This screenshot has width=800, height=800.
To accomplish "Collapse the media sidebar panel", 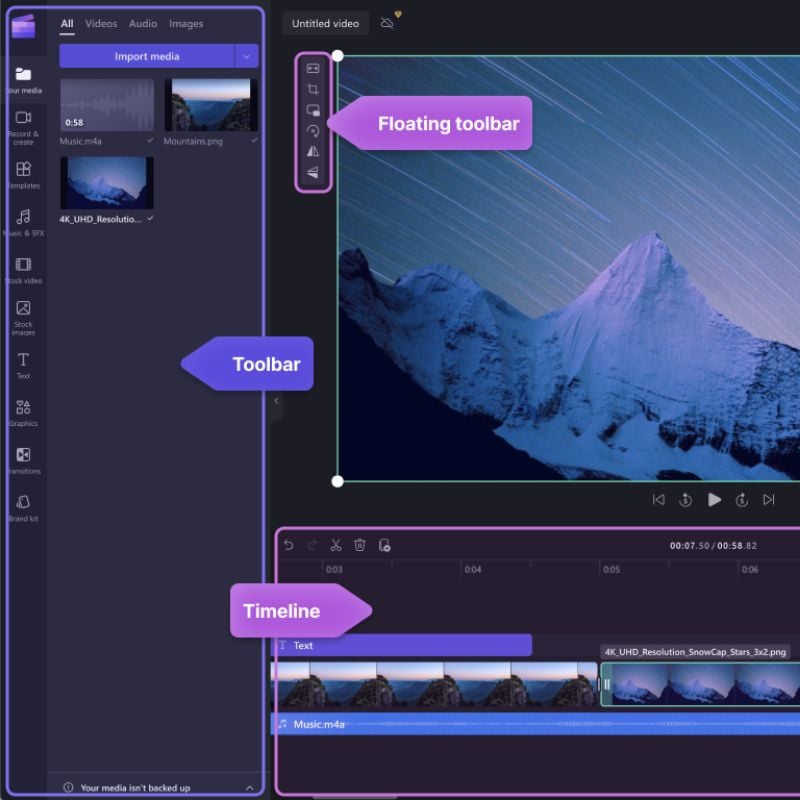I will point(275,400).
